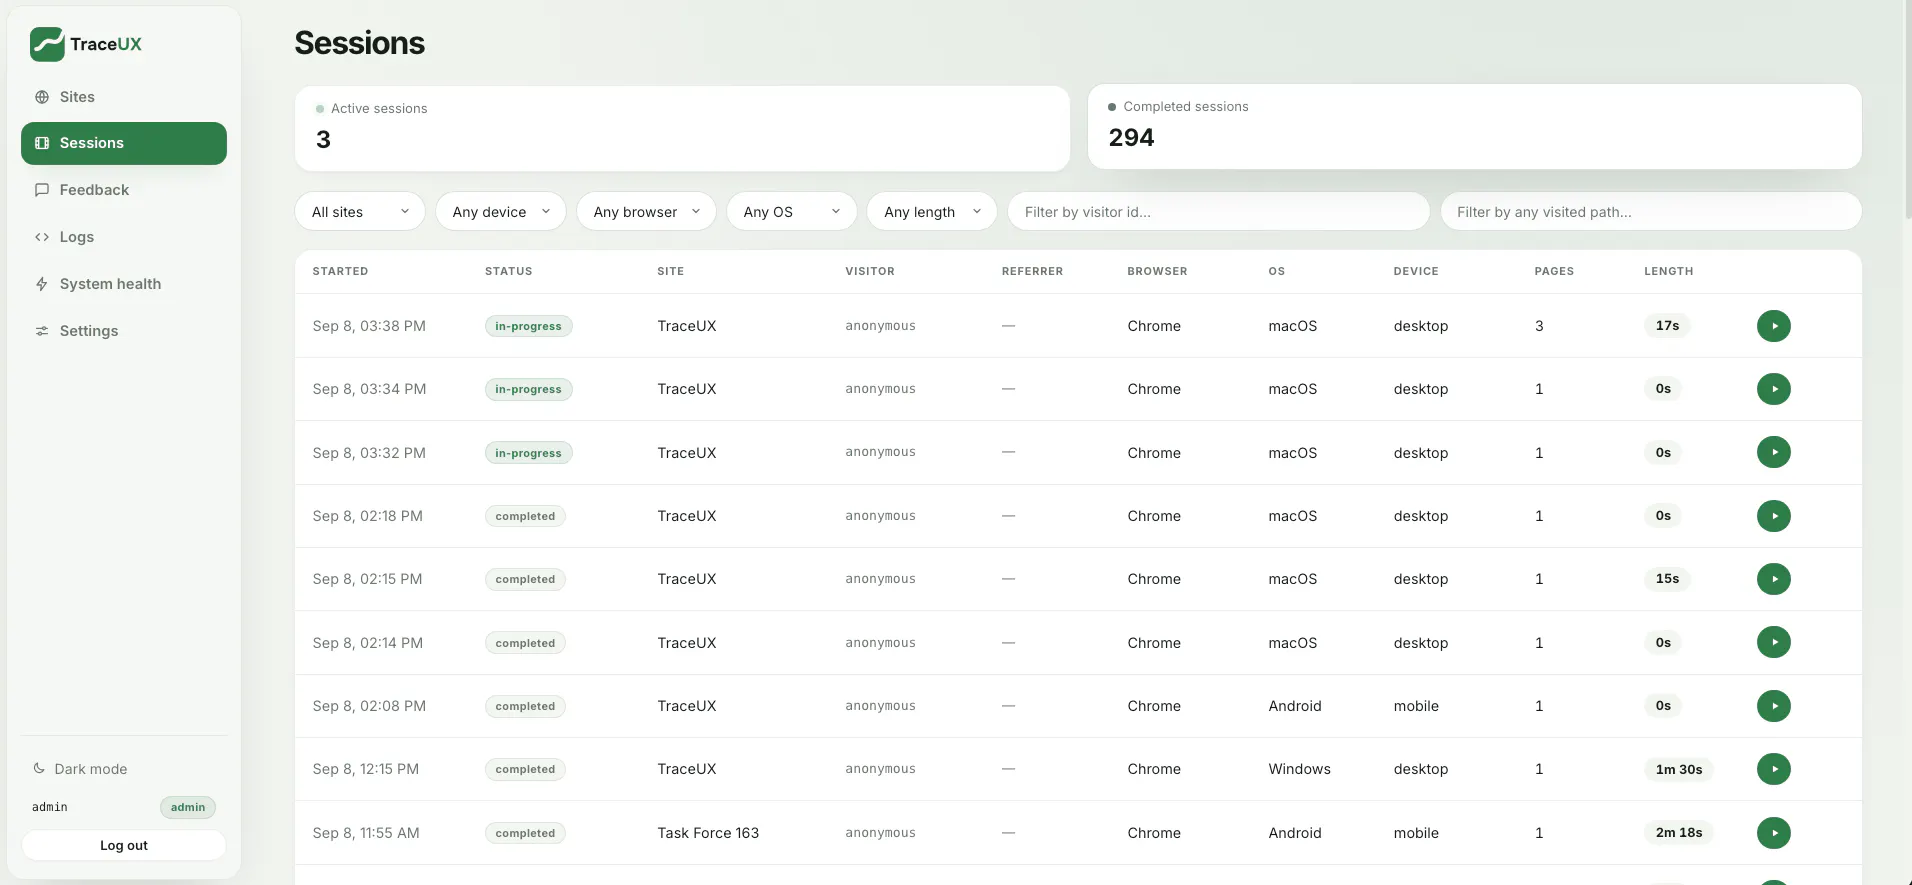The width and height of the screenshot is (1912, 885).
Task: Select Sessions in the sidebar
Action: (124, 143)
